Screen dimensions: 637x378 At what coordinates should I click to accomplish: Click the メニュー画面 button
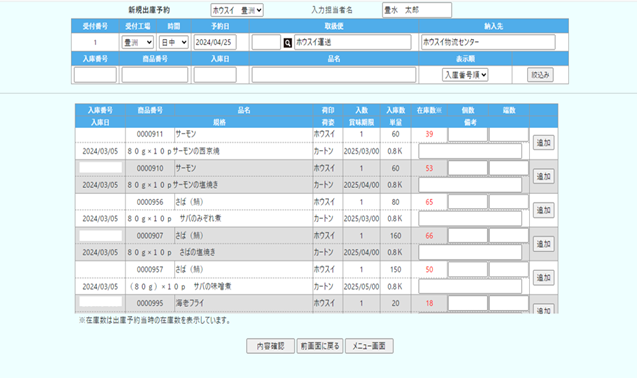[x=369, y=346]
